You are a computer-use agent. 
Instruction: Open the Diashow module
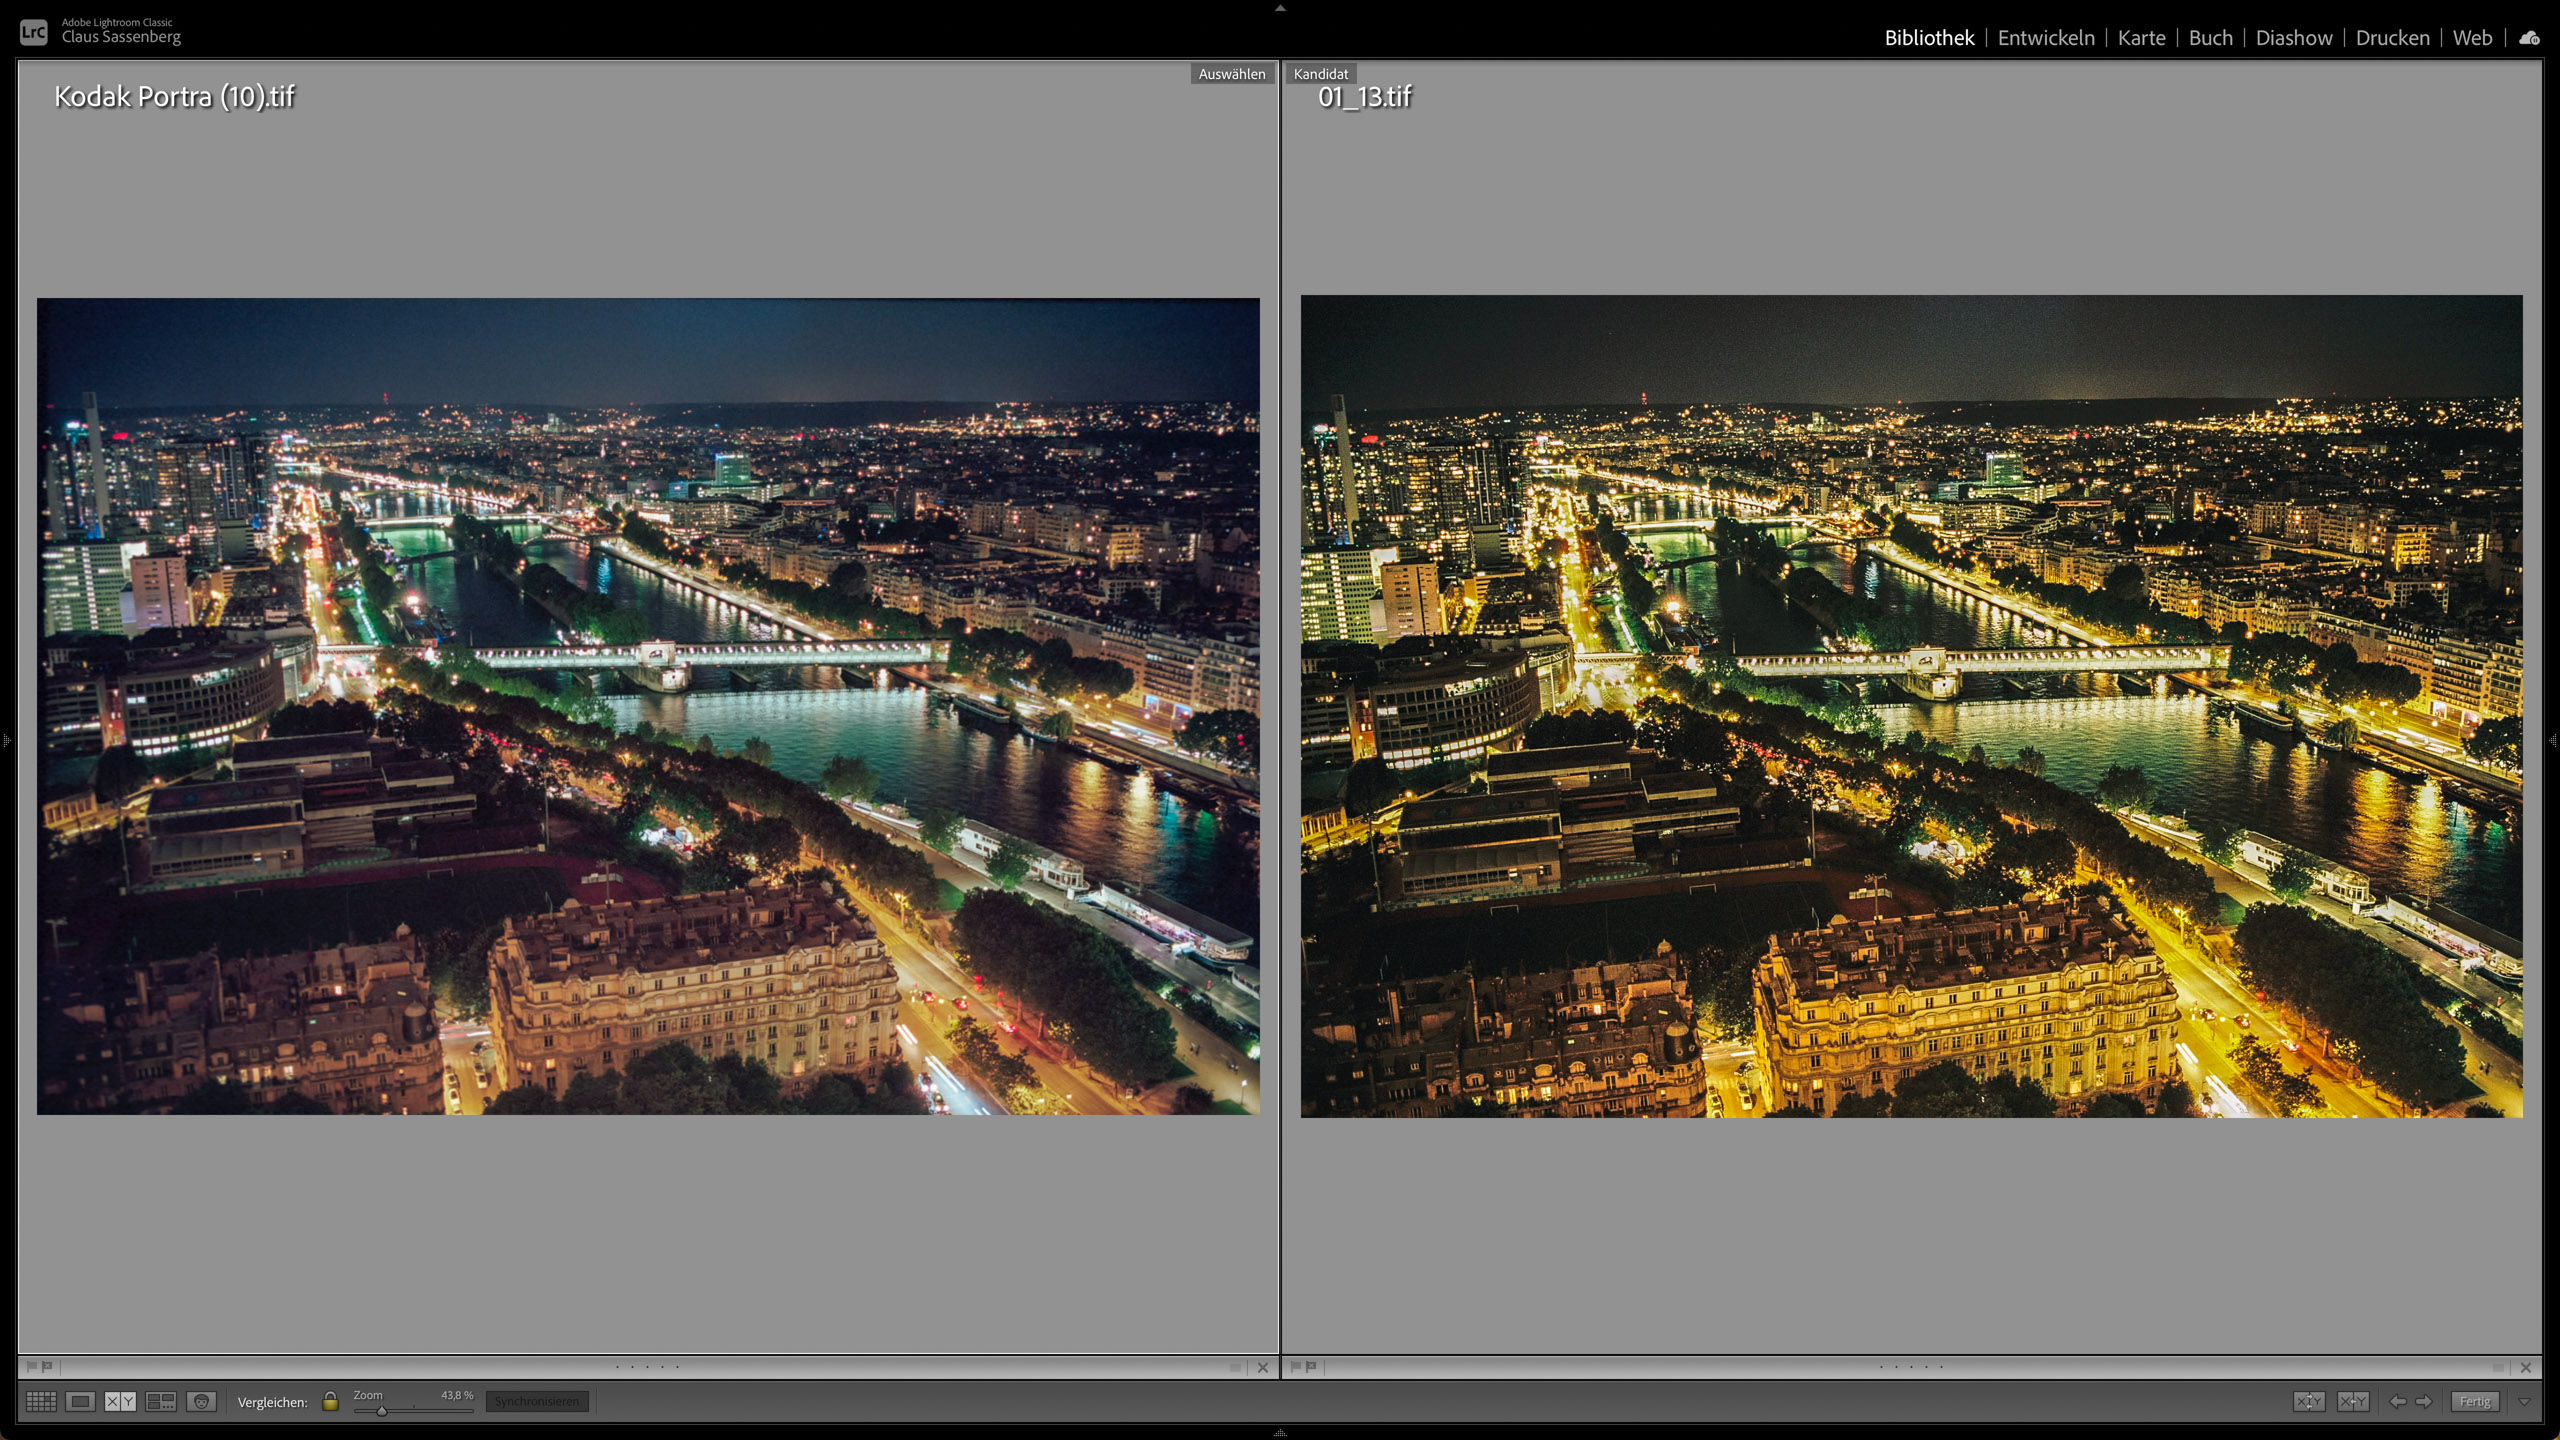tap(2294, 38)
